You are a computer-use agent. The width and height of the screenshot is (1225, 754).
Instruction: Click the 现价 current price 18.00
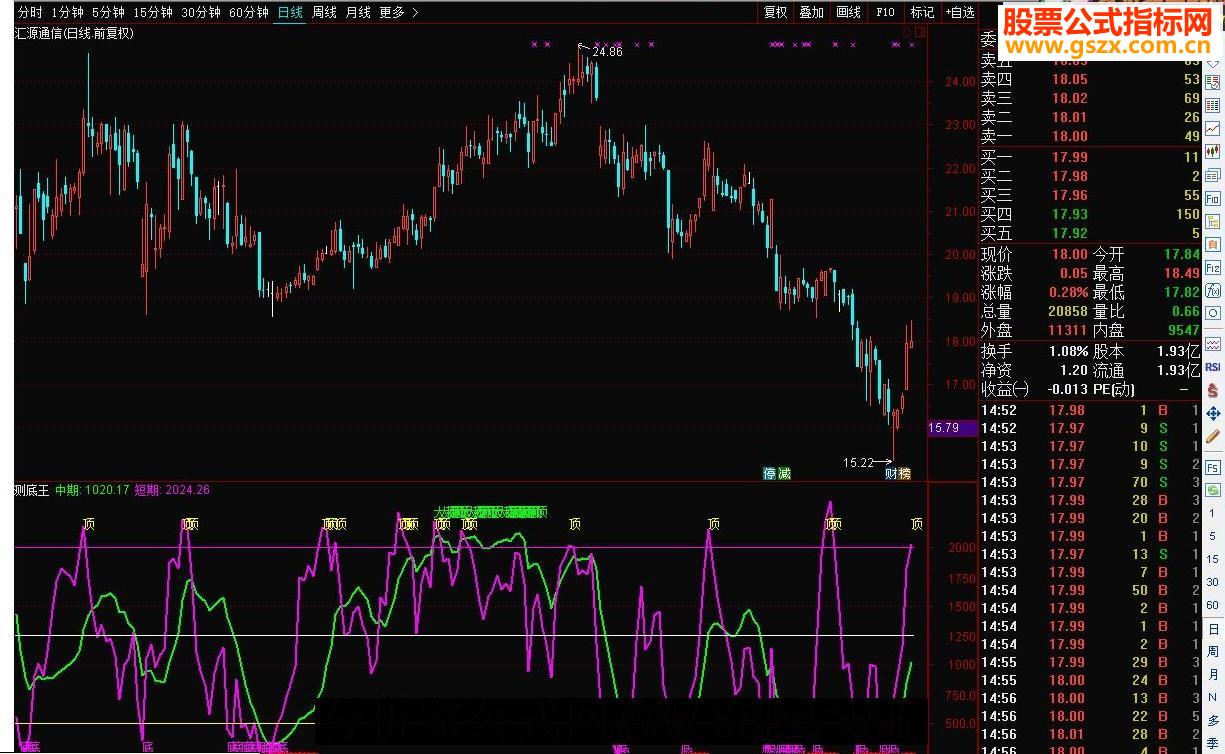pos(1069,255)
